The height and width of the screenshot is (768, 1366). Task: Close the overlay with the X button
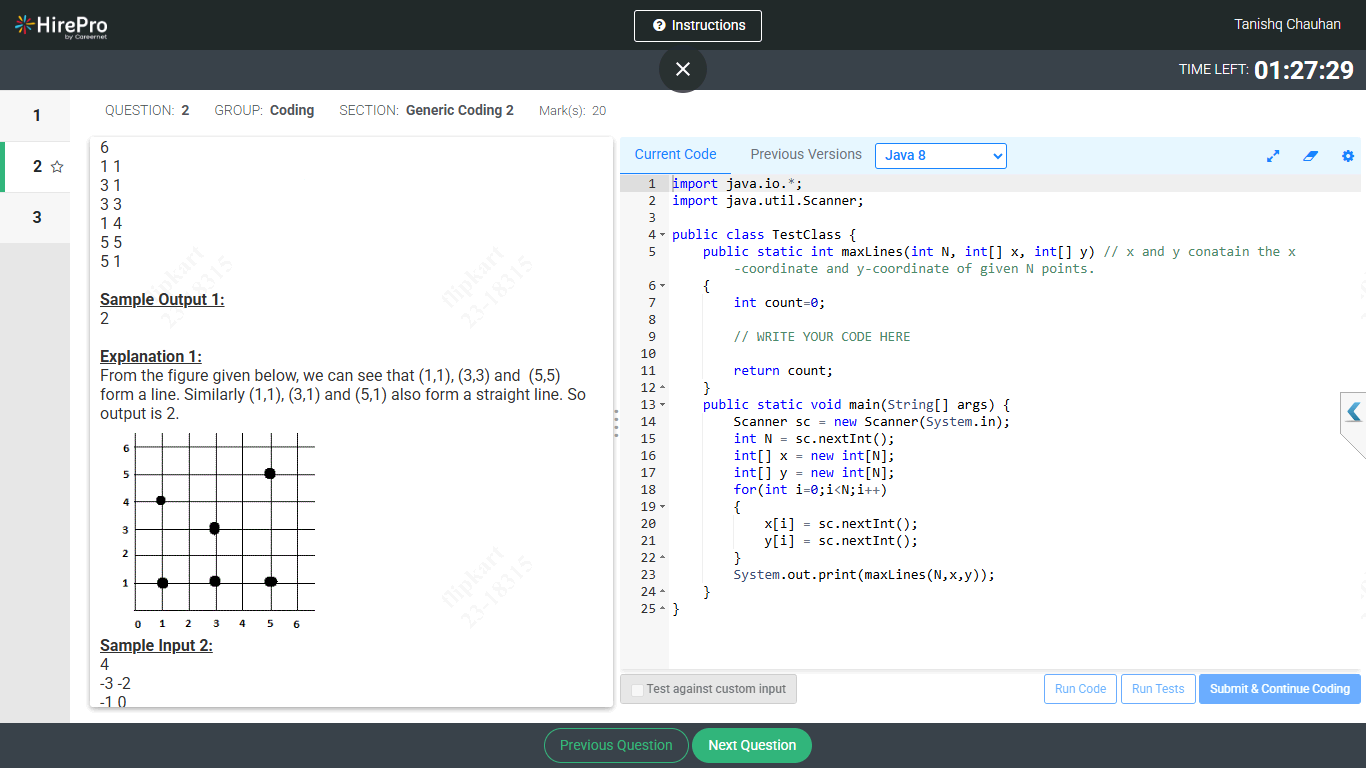pos(683,69)
